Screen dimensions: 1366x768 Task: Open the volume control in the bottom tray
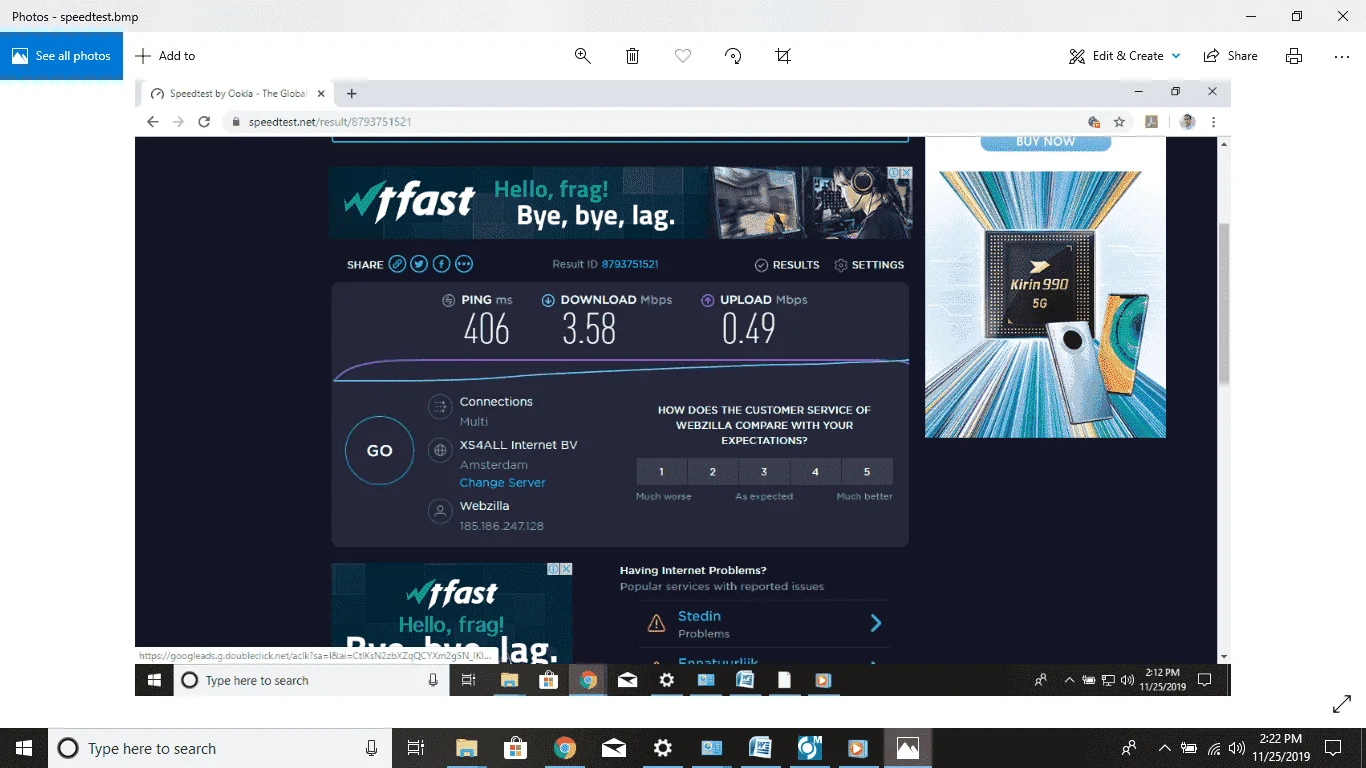[1237, 748]
